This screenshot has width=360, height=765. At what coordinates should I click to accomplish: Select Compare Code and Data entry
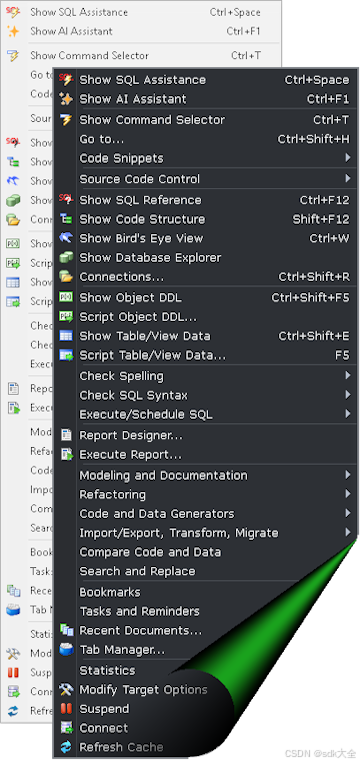[150, 552]
